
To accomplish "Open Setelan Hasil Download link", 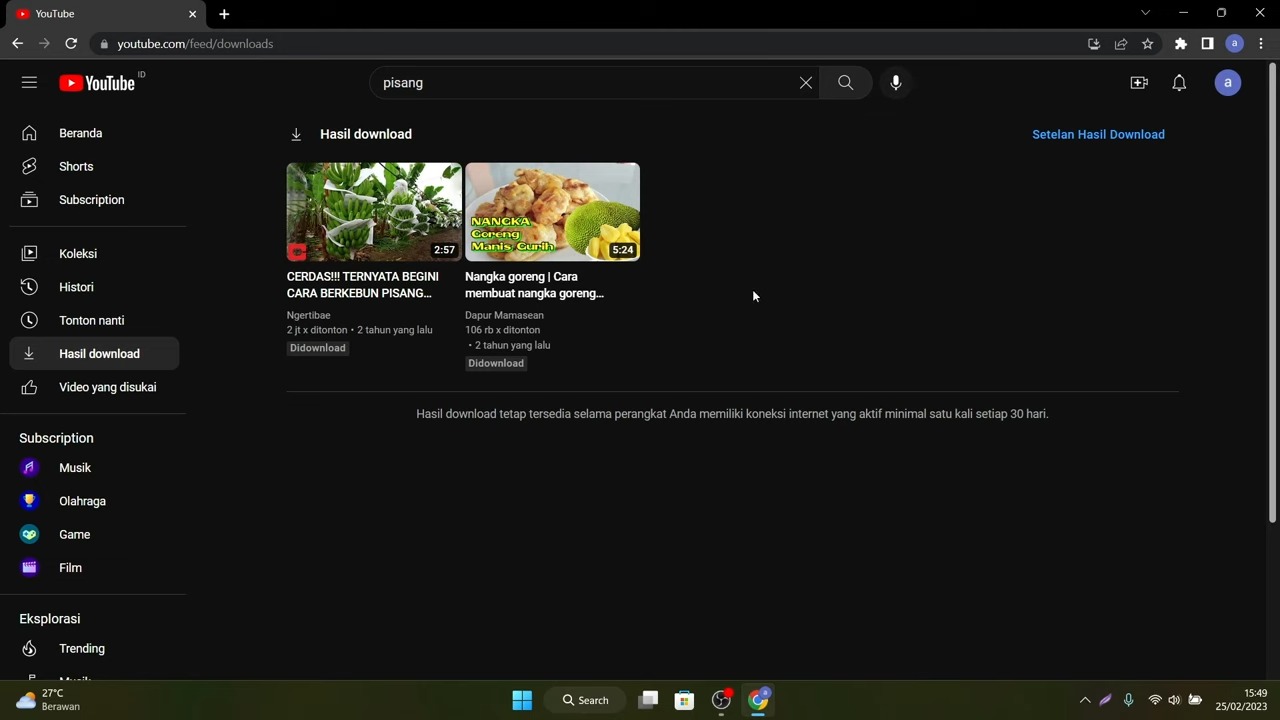I will (1098, 134).
